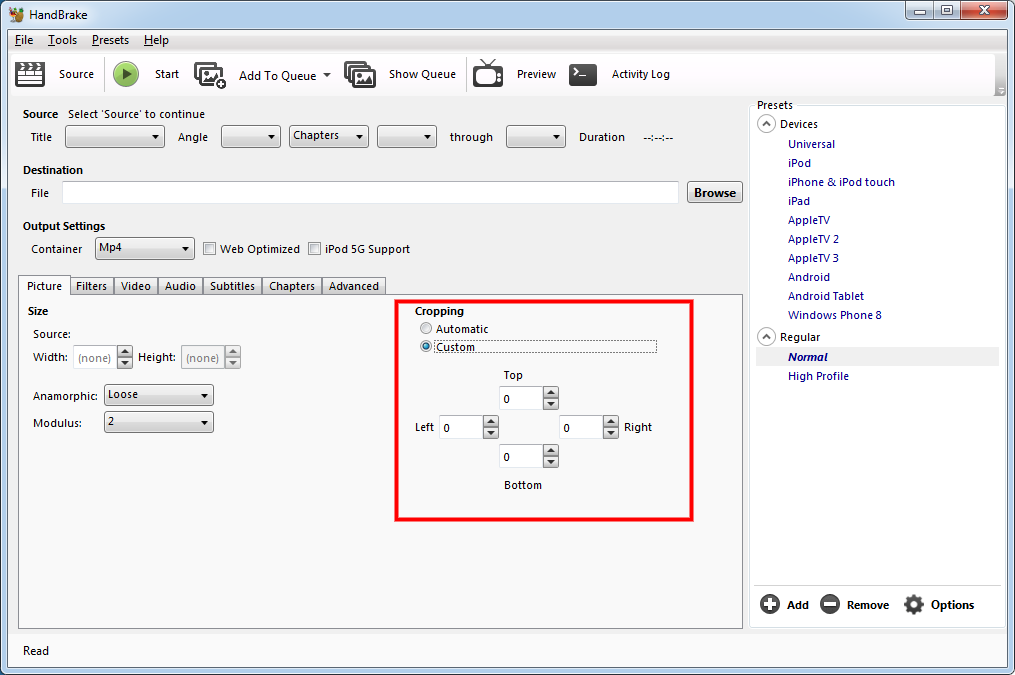Open the Modulus dropdown
Viewport: 1015px width, 675px height.
click(x=159, y=422)
